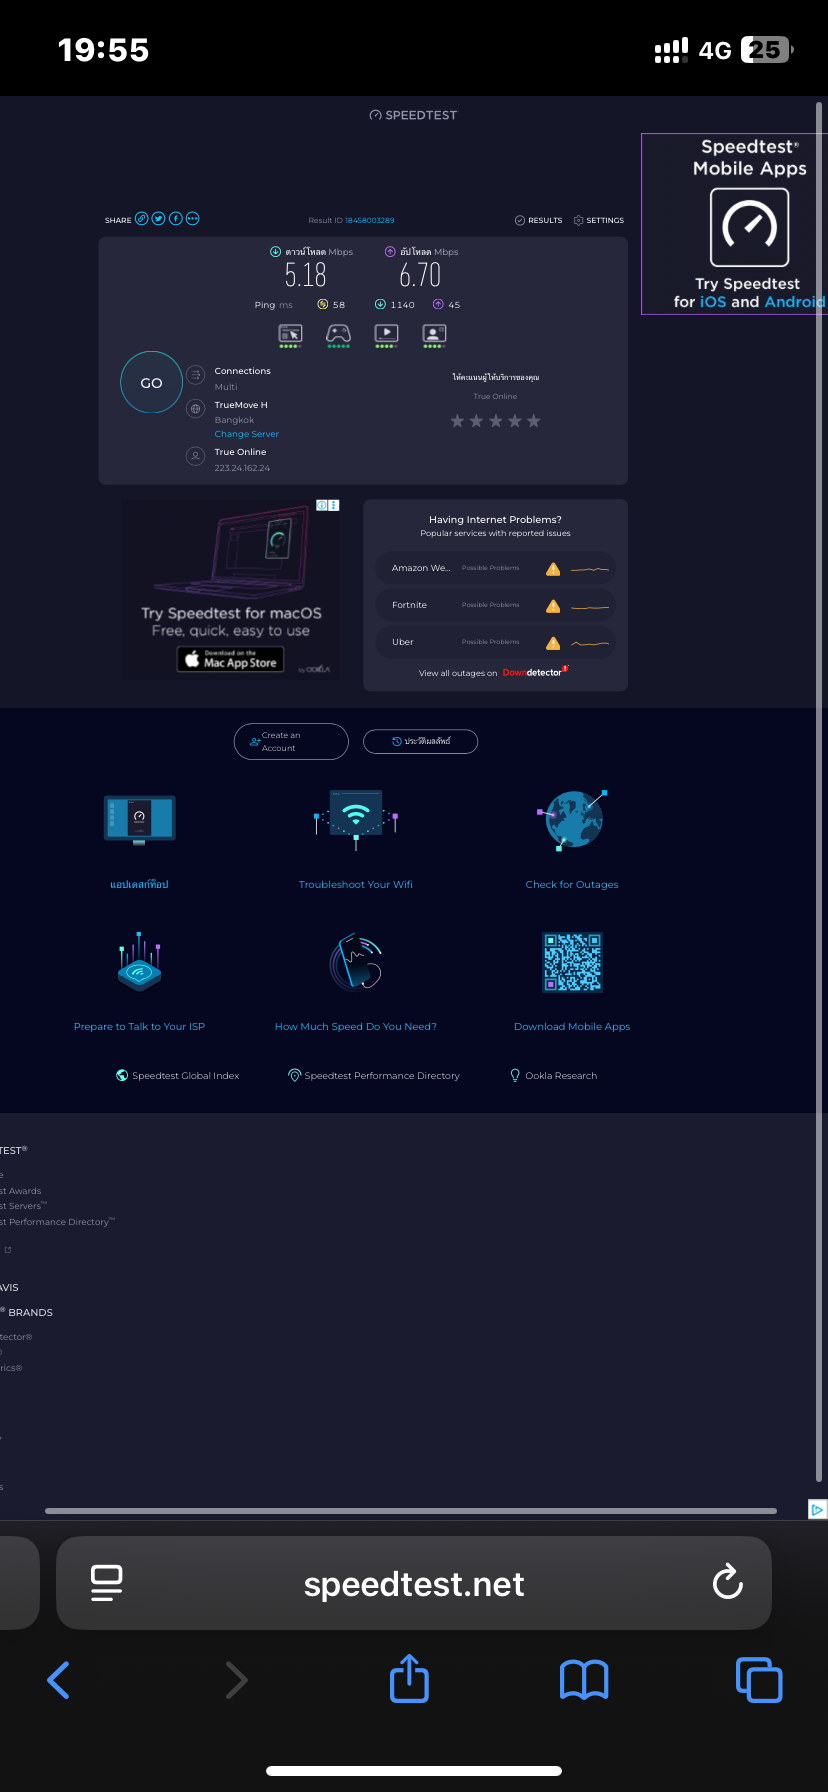828x1792 pixels.
Task: Click How Much Speed Do You Need? link
Action: pos(356,1027)
